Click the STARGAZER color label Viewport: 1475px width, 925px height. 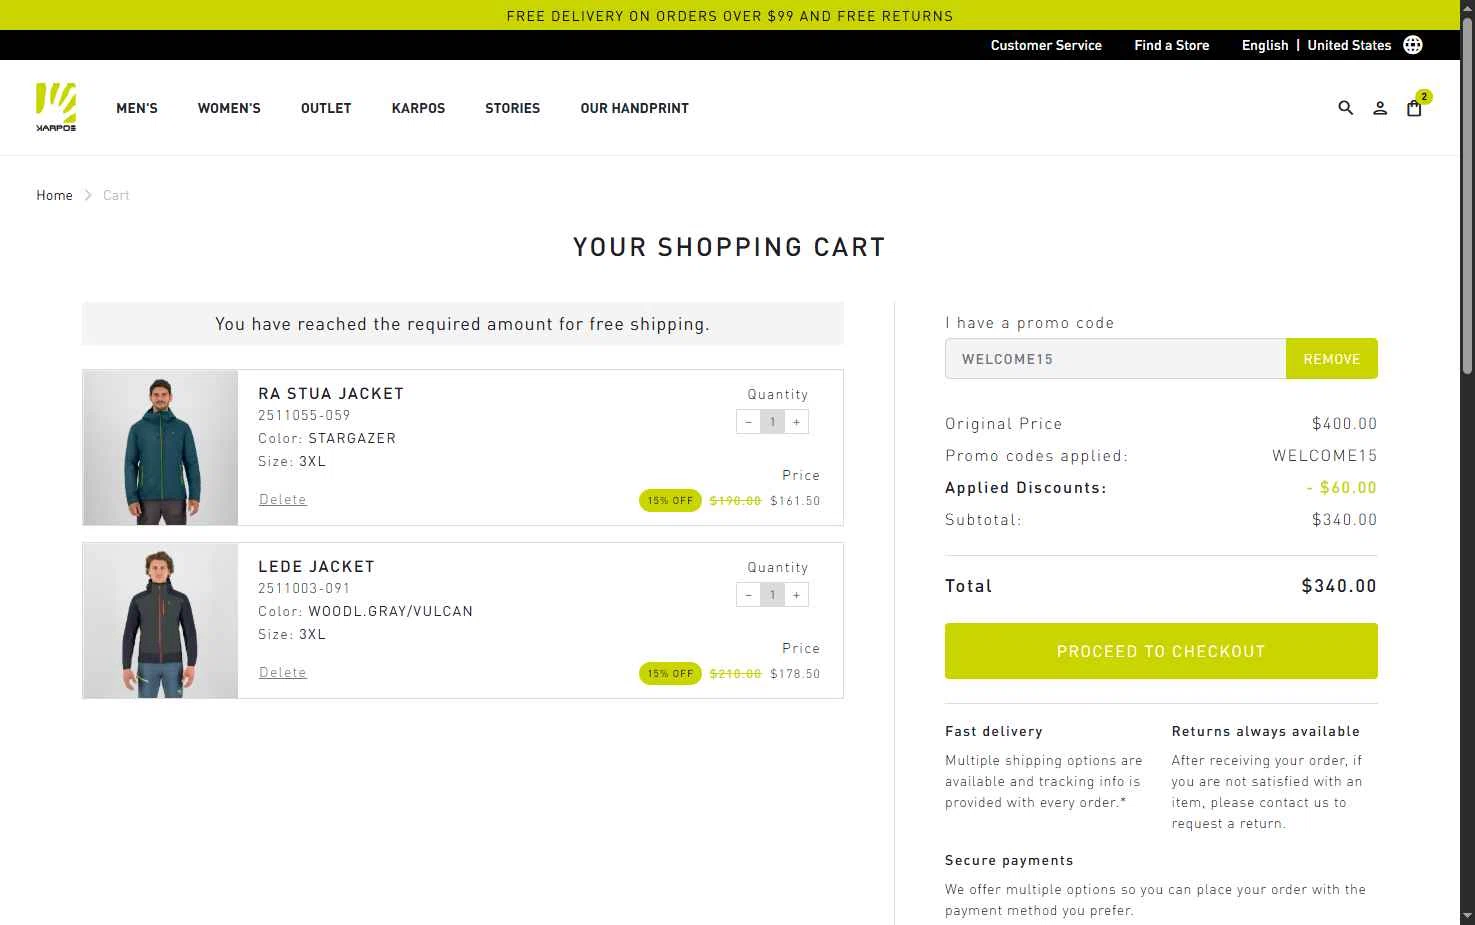[352, 439]
